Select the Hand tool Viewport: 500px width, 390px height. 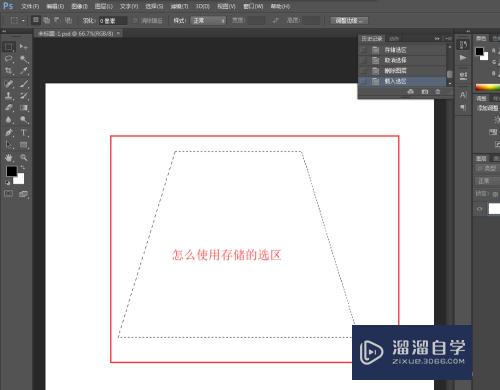tap(9, 157)
